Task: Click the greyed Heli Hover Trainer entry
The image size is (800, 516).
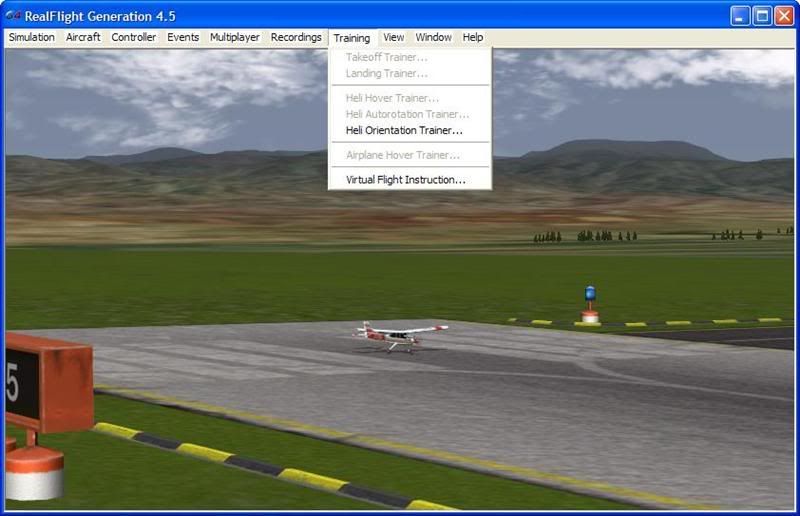Action: (x=410, y=98)
